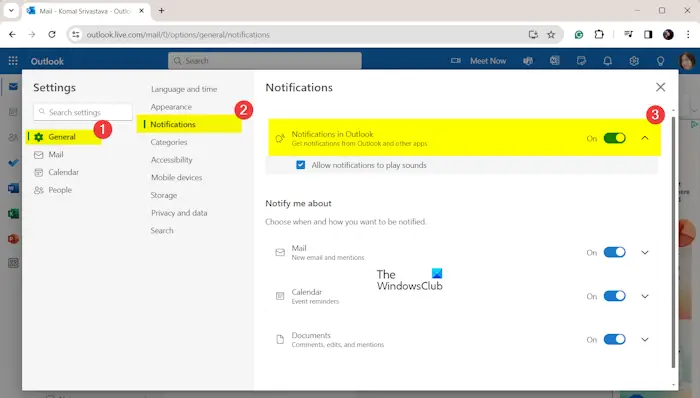Expand the Documents notification options
The height and width of the screenshot is (398, 700).
tap(645, 340)
